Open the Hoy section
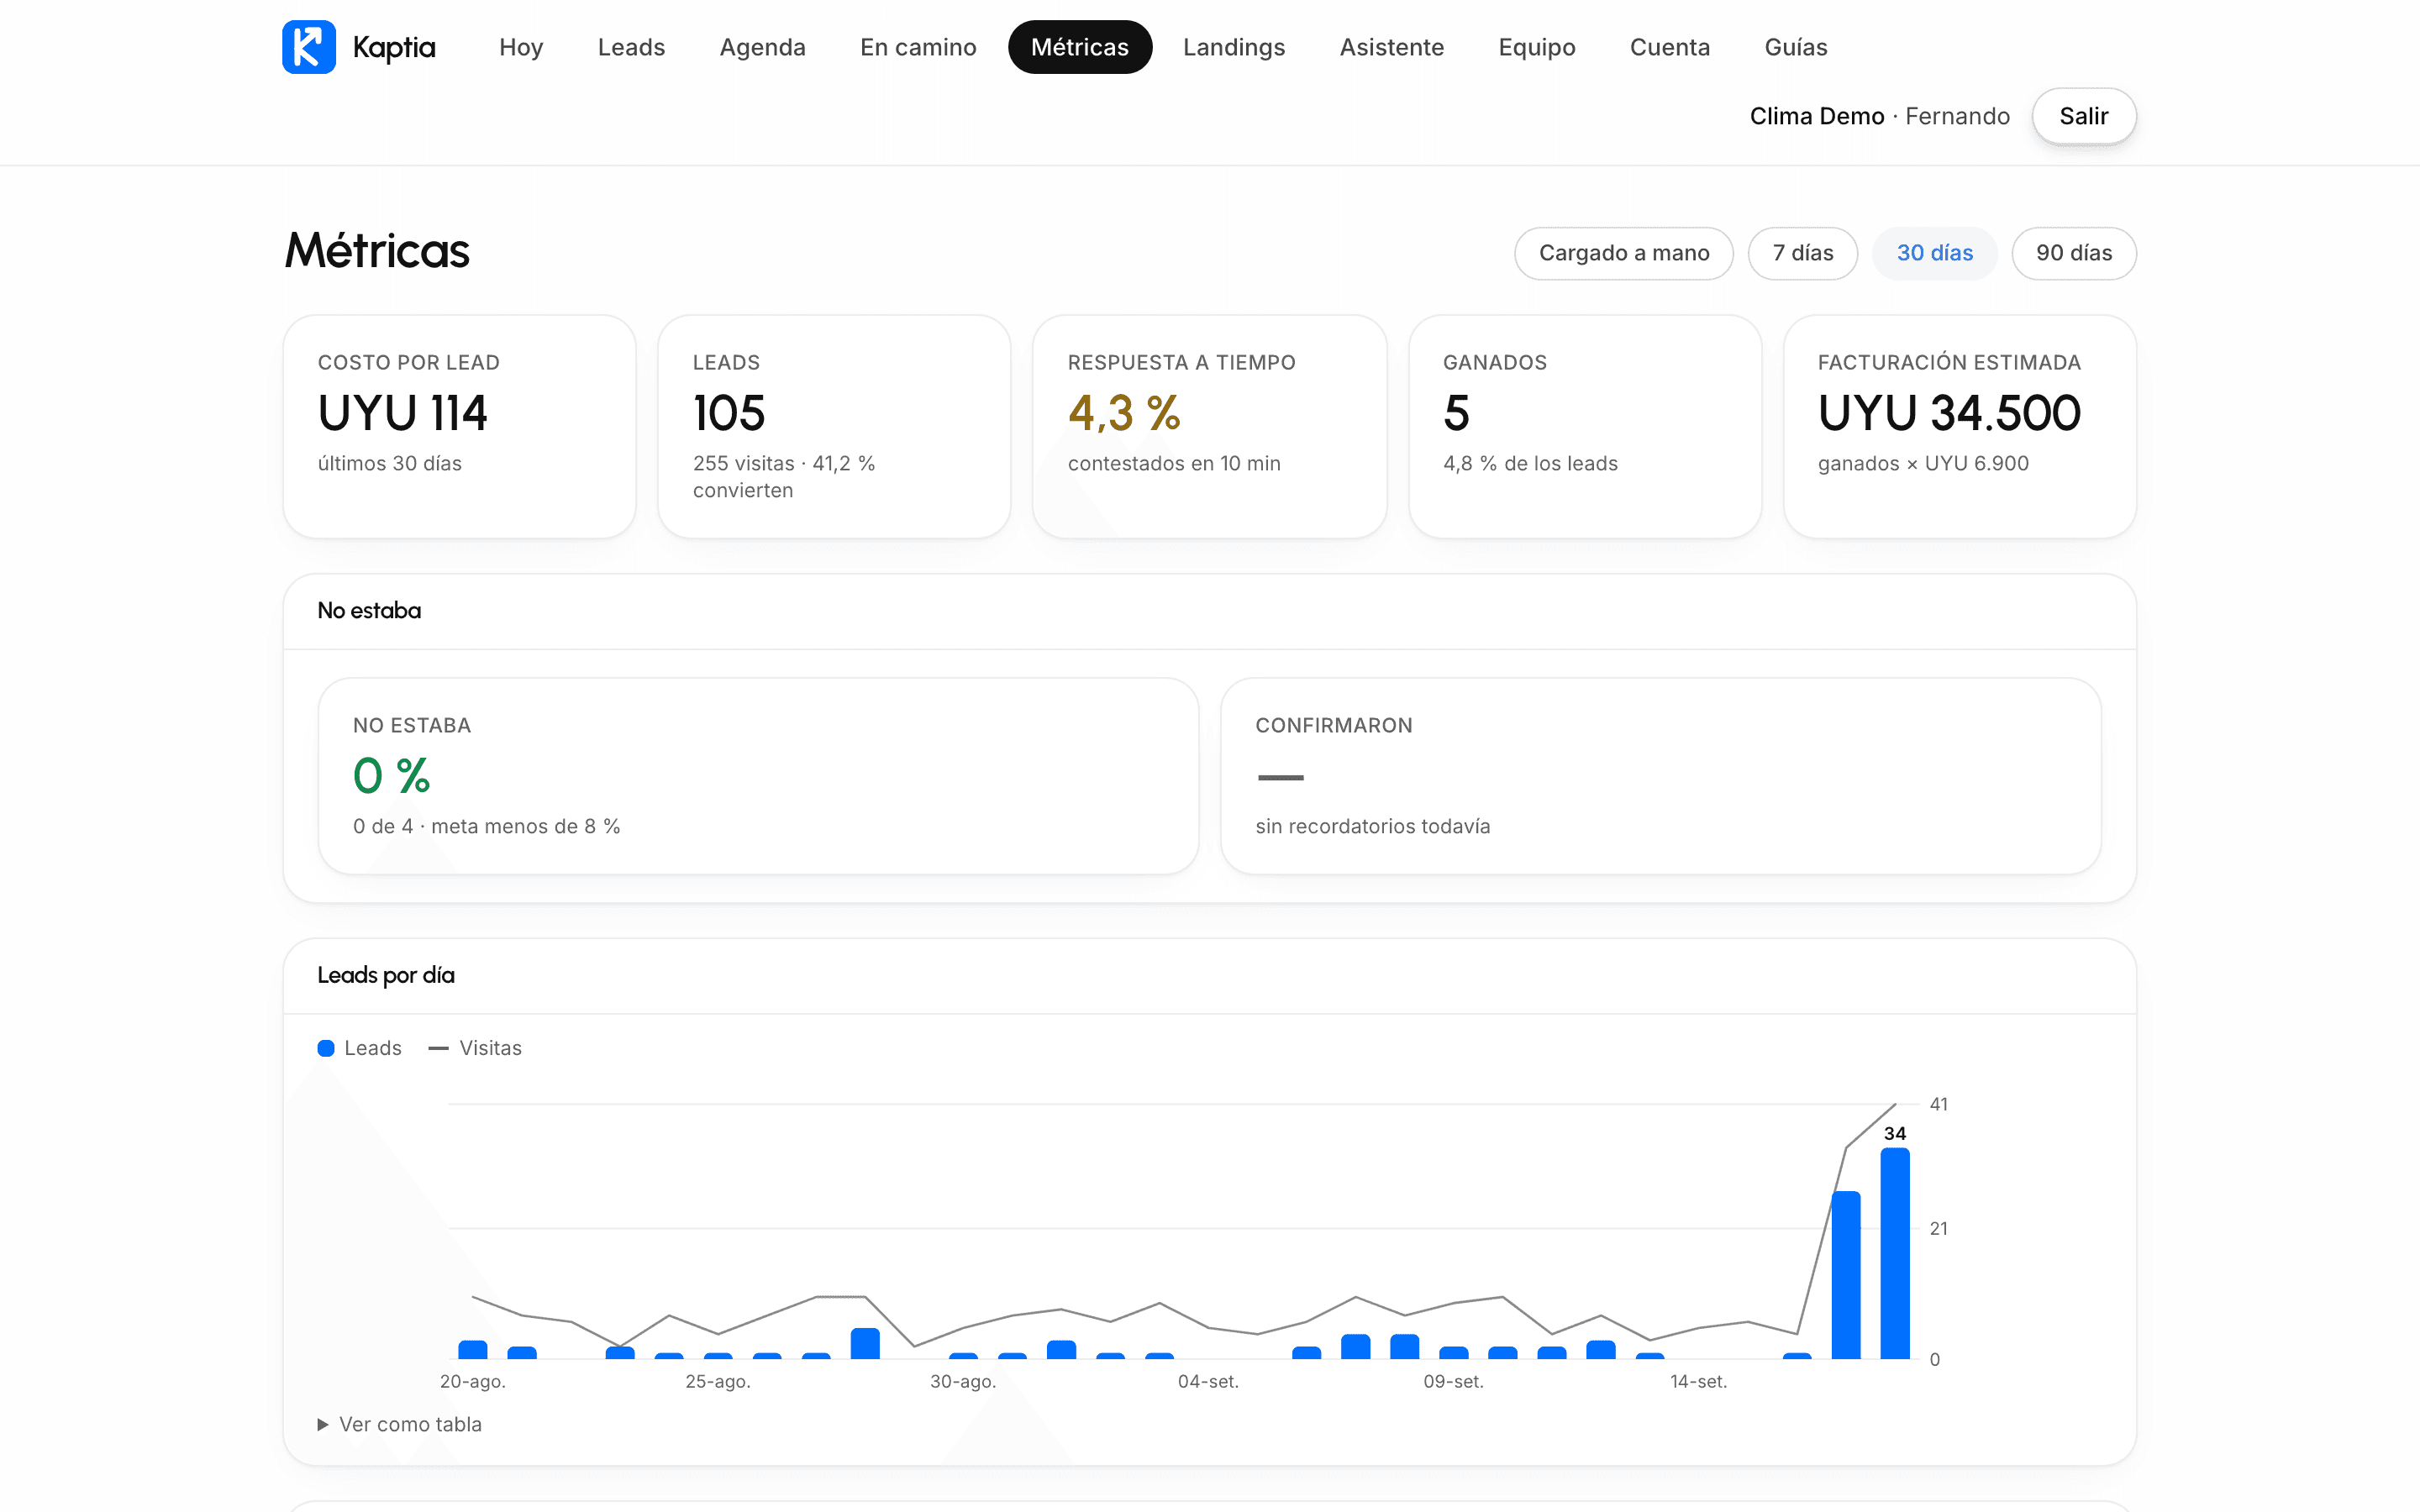The height and width of the screenshot is (1512, 2420). pyautogui.click(x=521, y=47)
